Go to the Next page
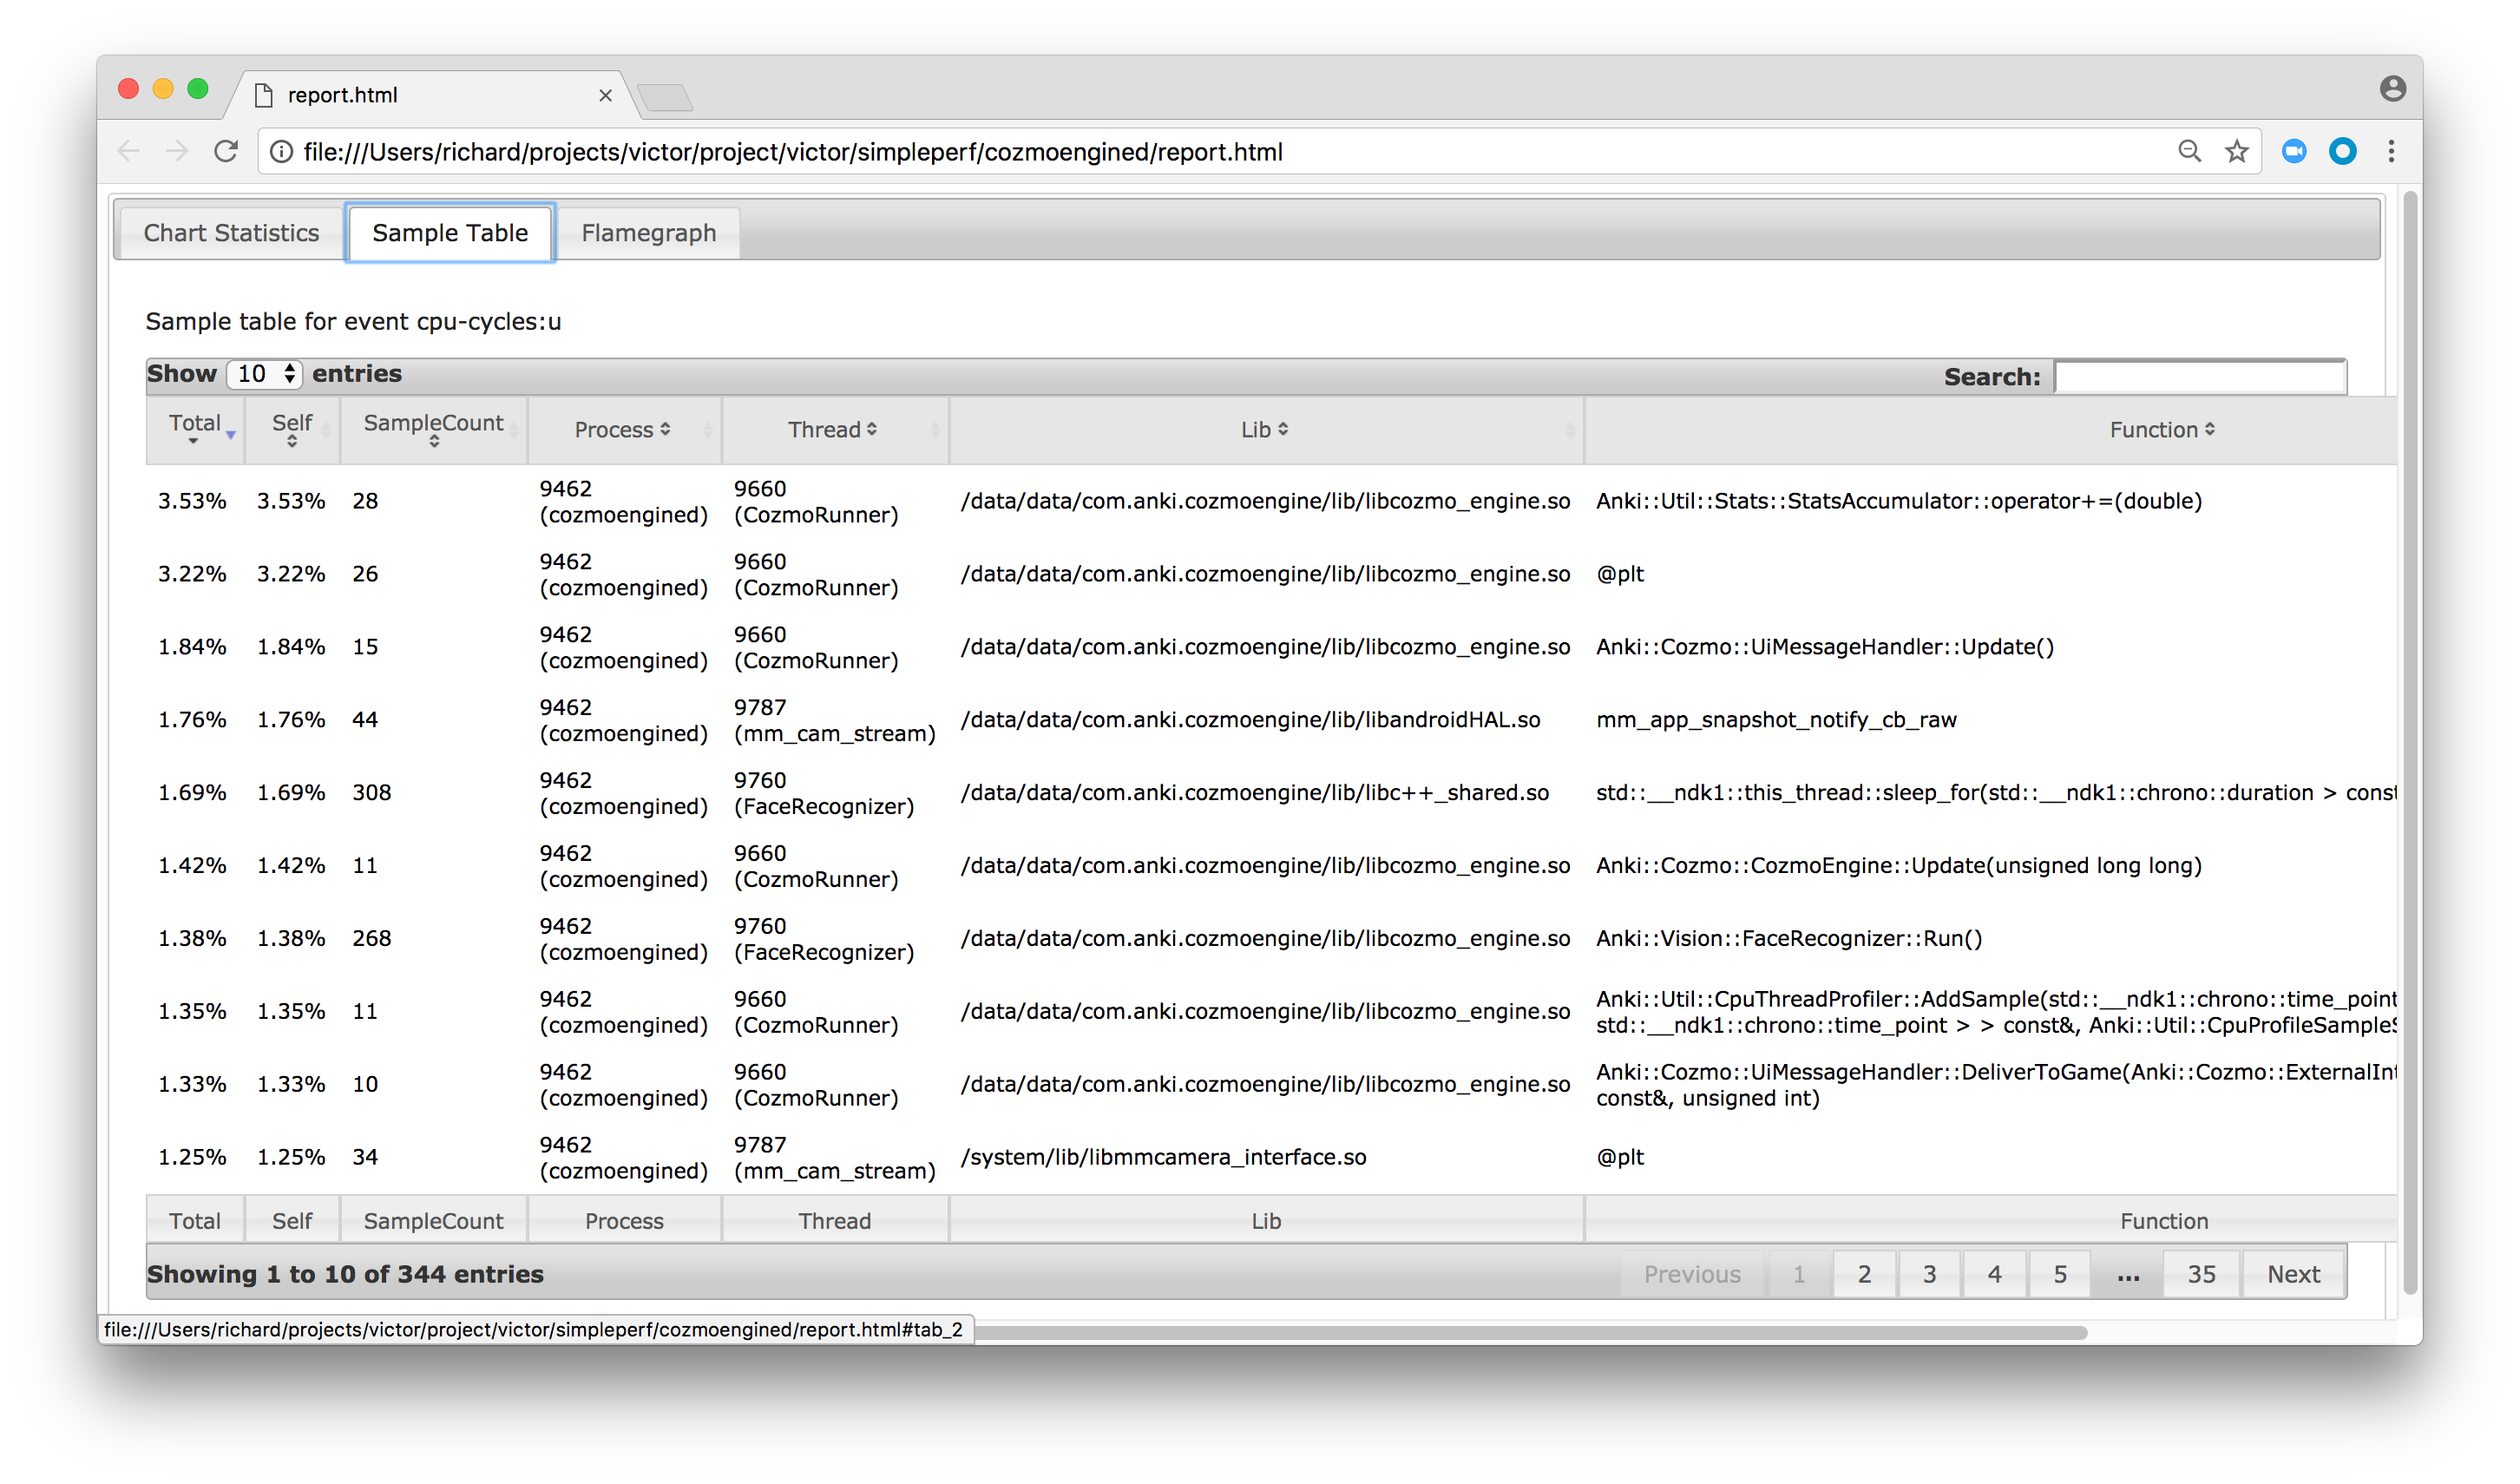The image size is (2520, 1484). tap(2293, 1274)
